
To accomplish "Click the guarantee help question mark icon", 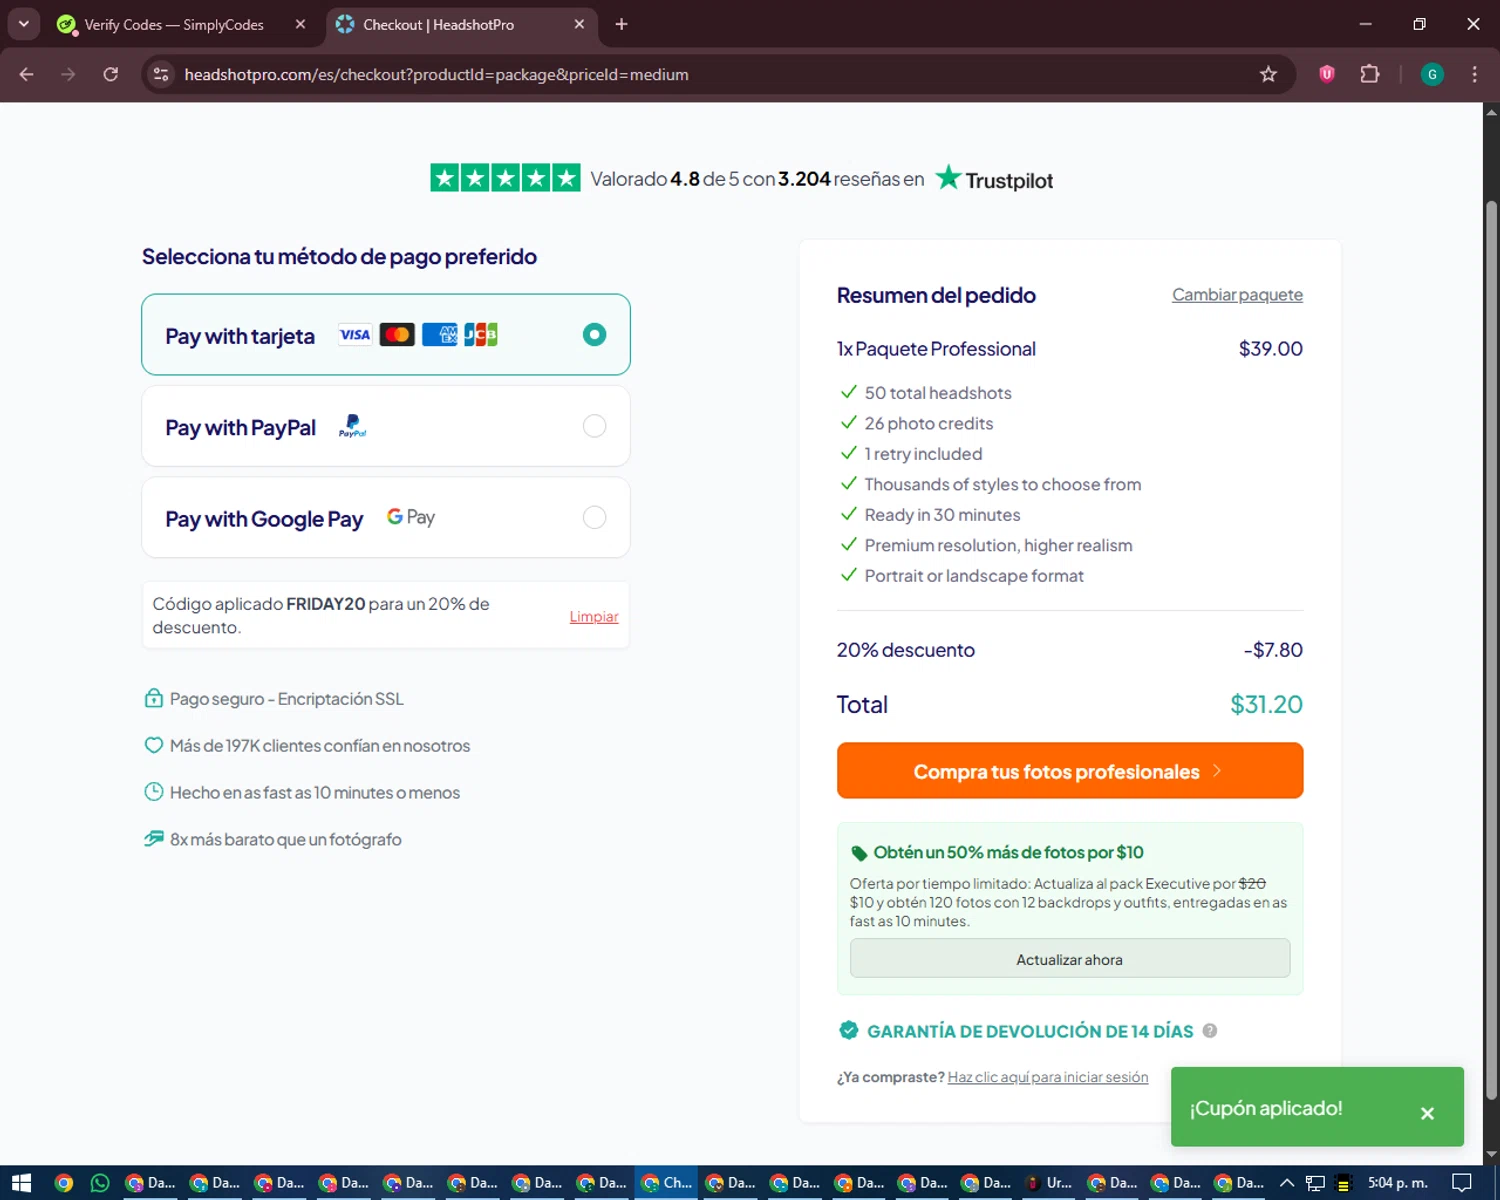I will pos(1210,1031).
